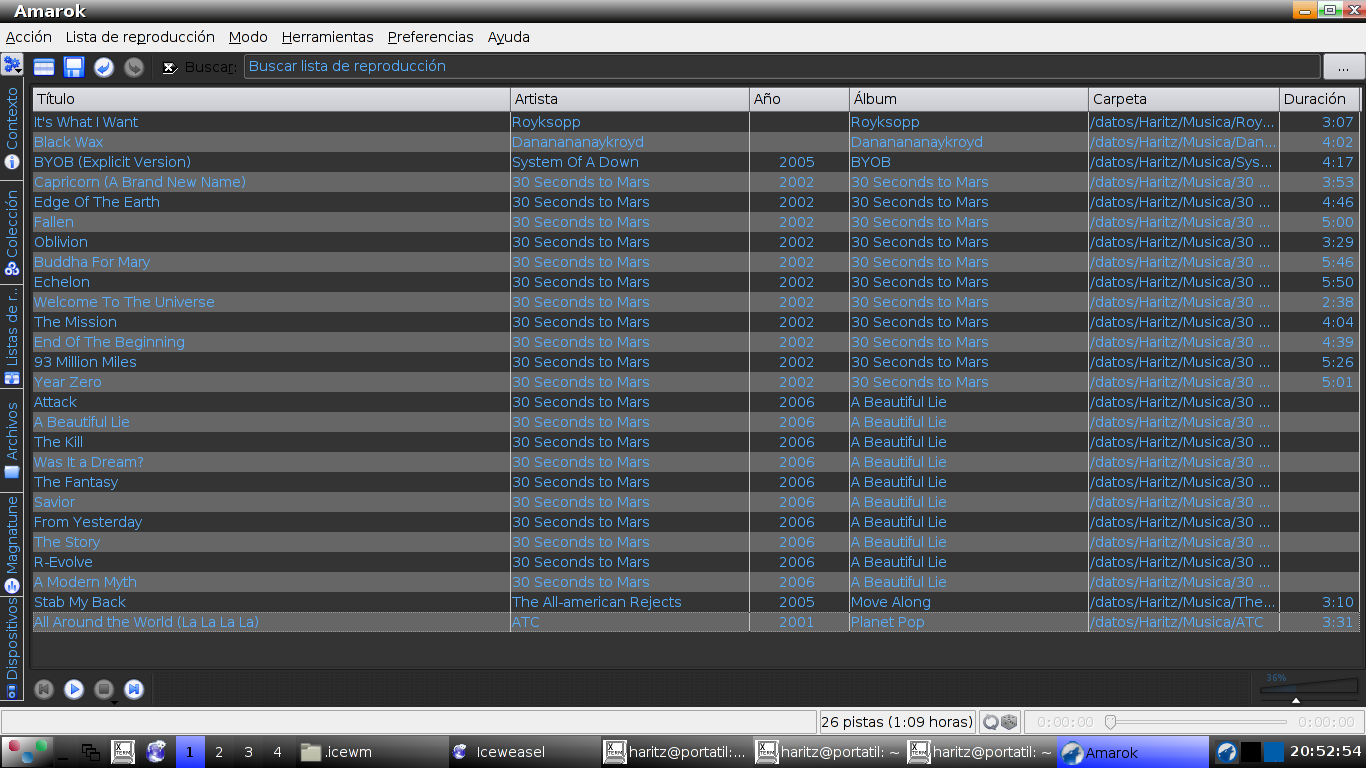Select the track 'Stab My Back'
1366x768 pixels.
(x=80, y=602)
